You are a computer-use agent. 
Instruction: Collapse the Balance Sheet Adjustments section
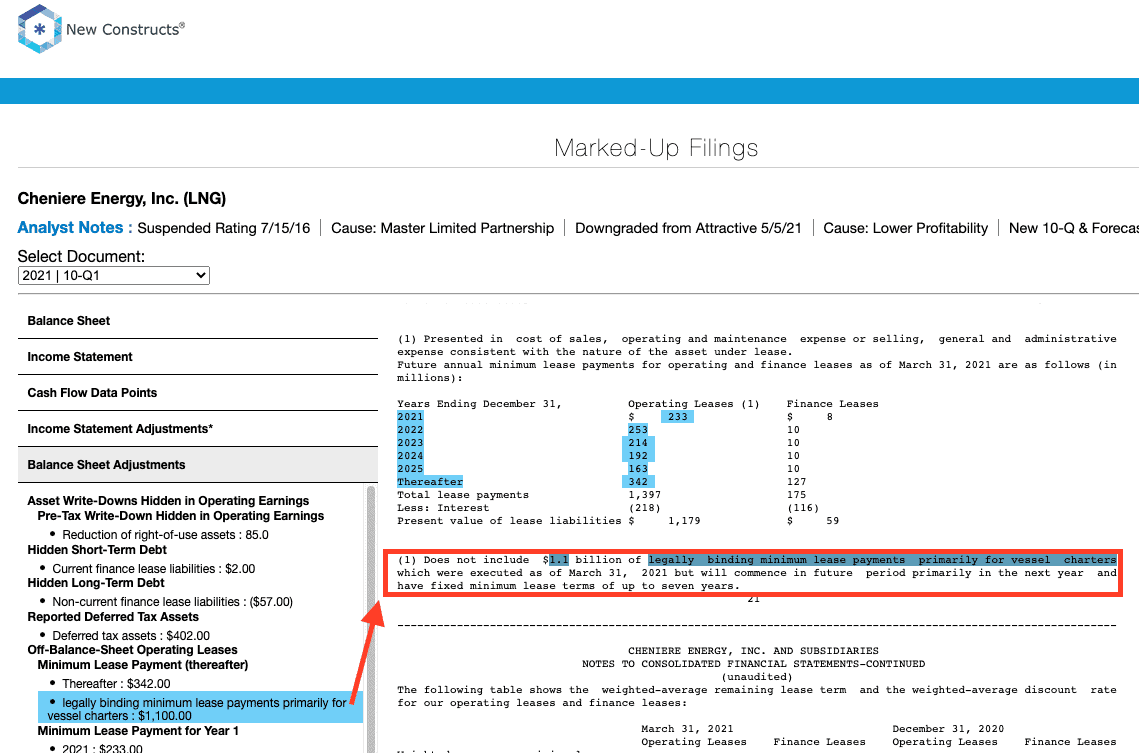point(198,465)
